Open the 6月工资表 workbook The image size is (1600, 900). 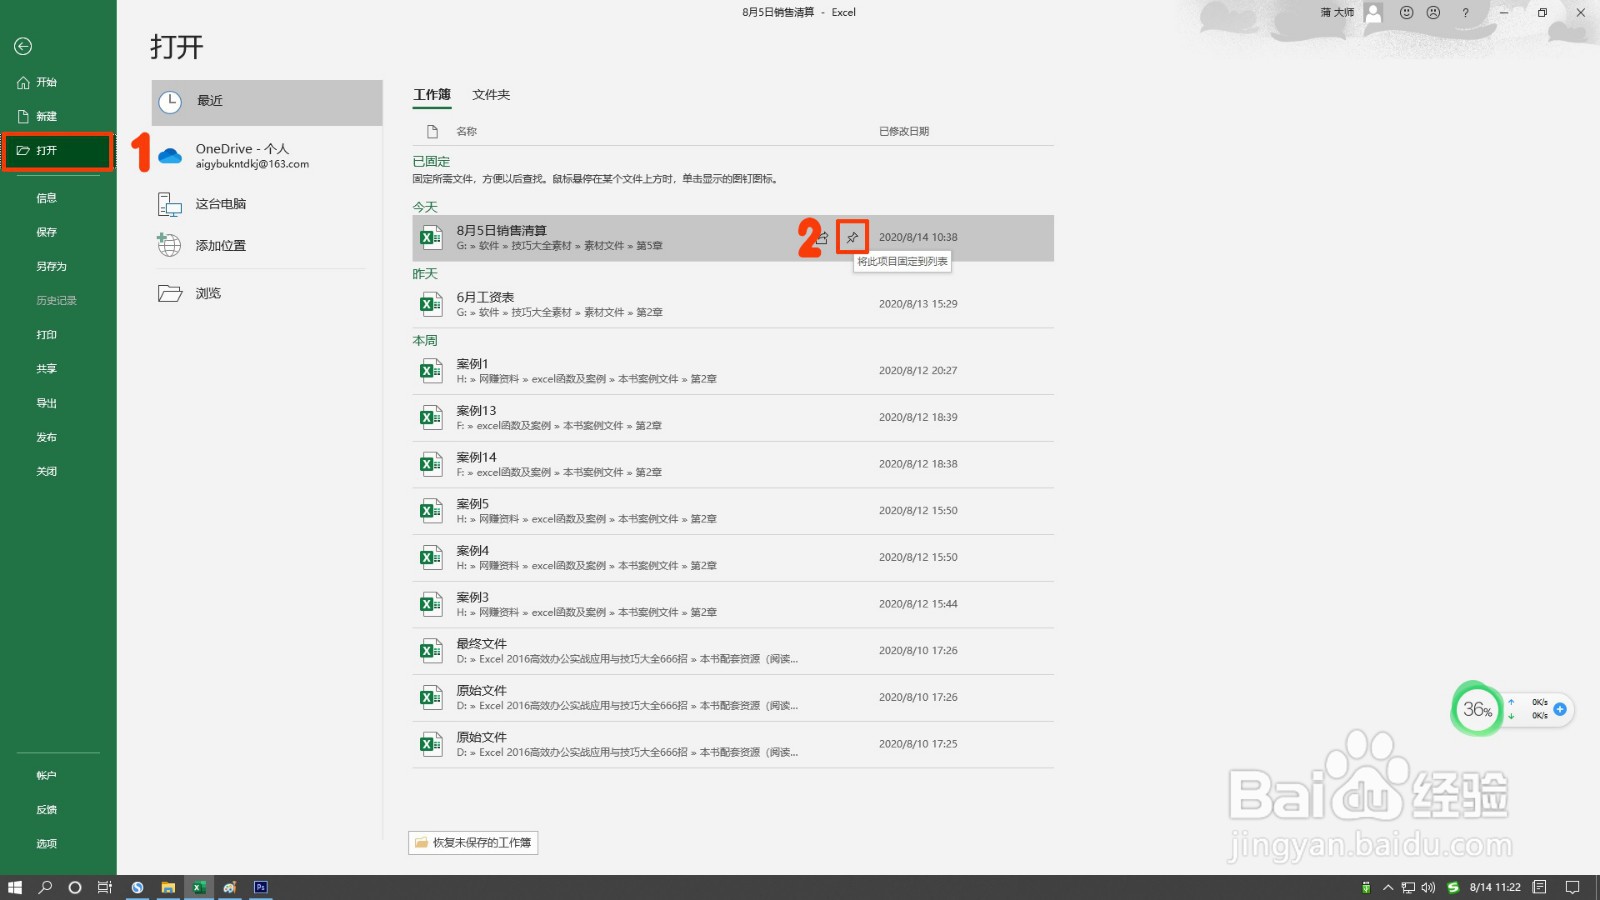pyautogui.click(x=733, y=304)
